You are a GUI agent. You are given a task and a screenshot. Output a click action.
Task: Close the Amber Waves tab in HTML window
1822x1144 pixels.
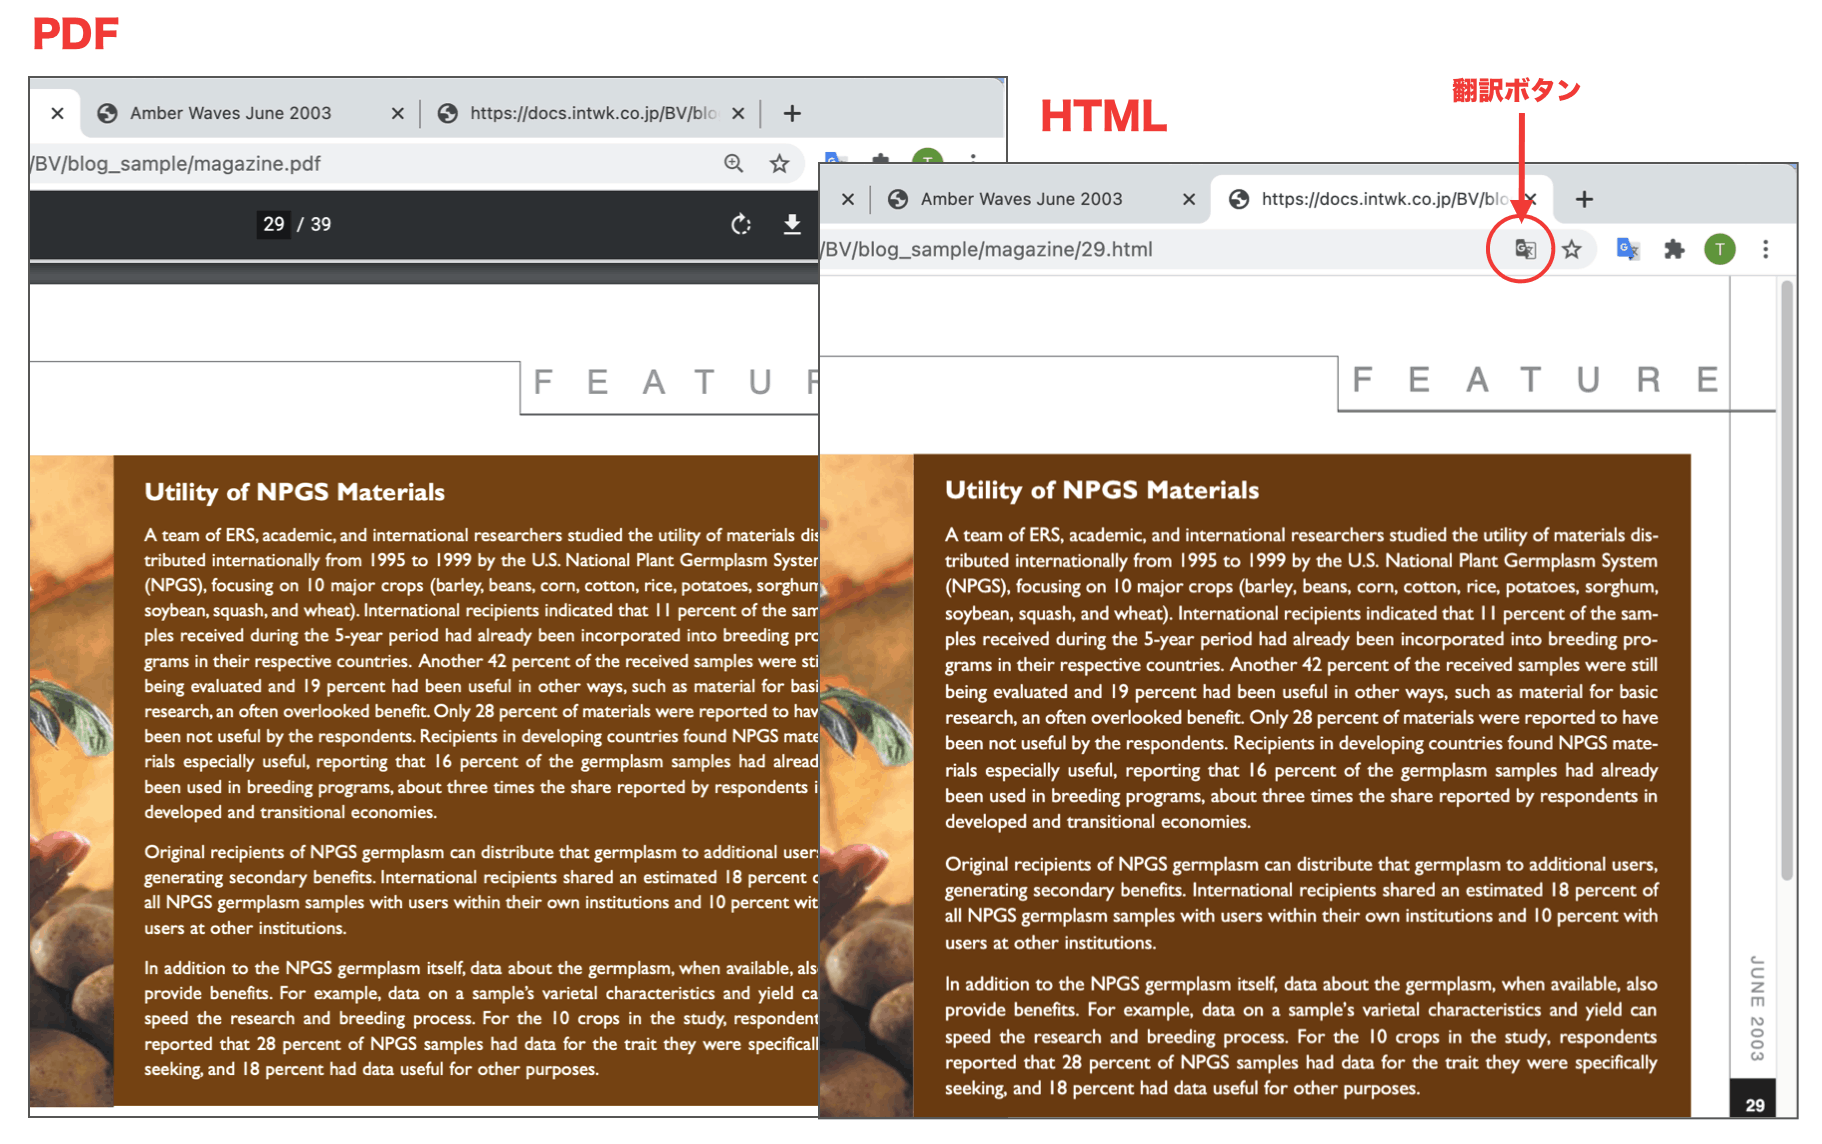[1188, 199]
